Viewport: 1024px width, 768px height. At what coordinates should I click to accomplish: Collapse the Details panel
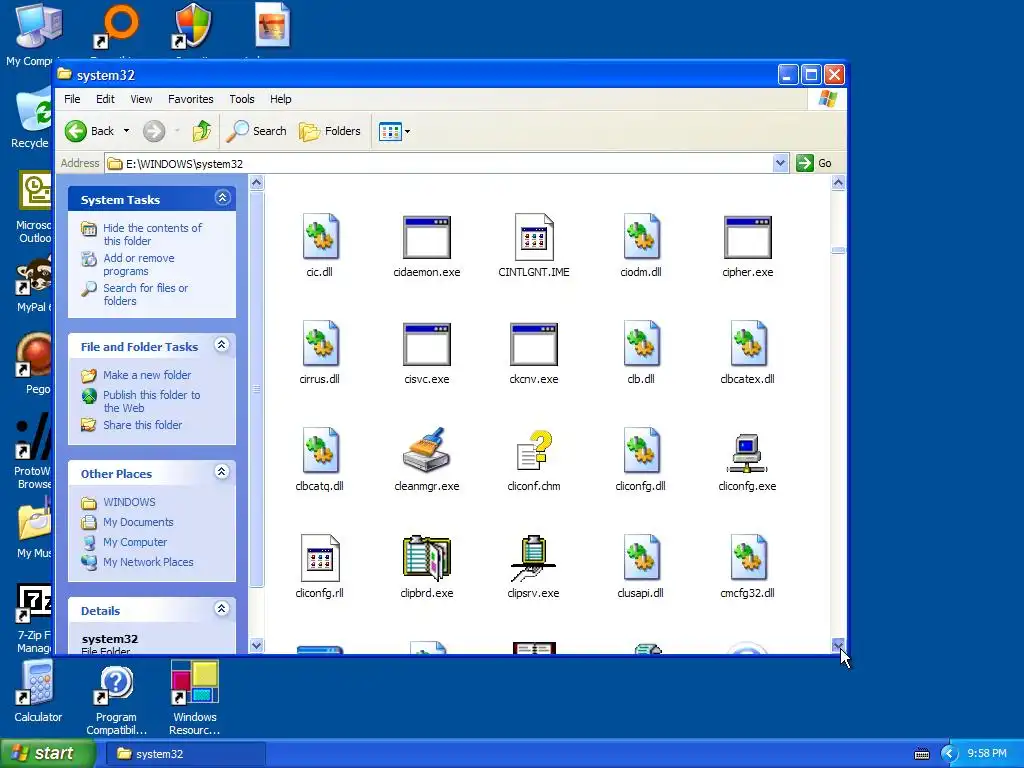[x=222, y=609]
